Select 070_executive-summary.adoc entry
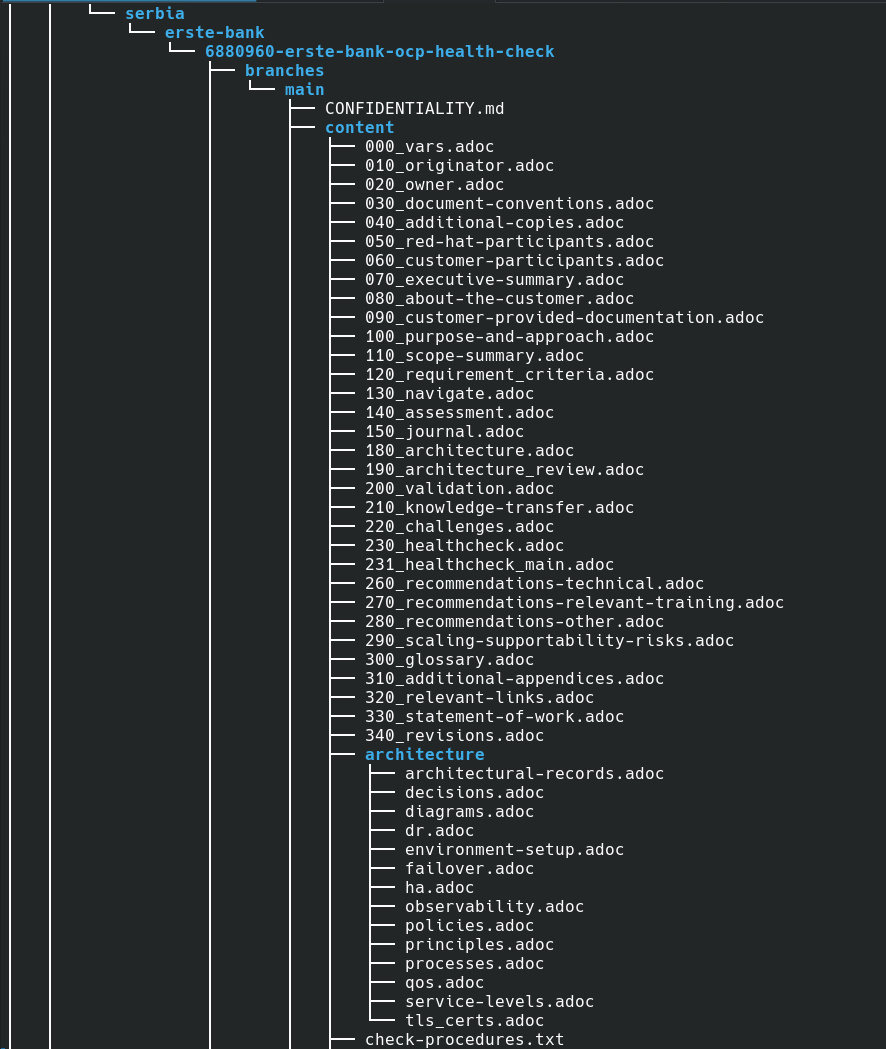886x1049 pixels. pyautogui.click(x=495, y=280)
